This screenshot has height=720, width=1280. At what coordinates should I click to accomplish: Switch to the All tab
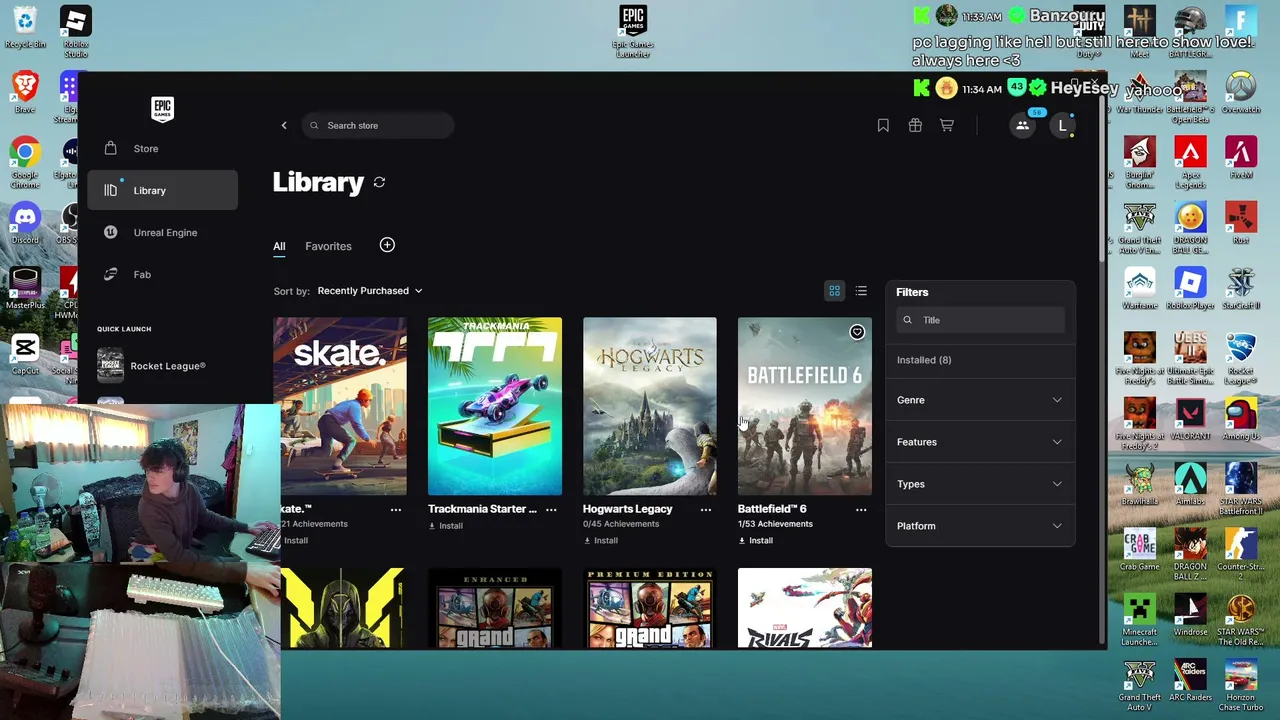[x=279, y=246]
